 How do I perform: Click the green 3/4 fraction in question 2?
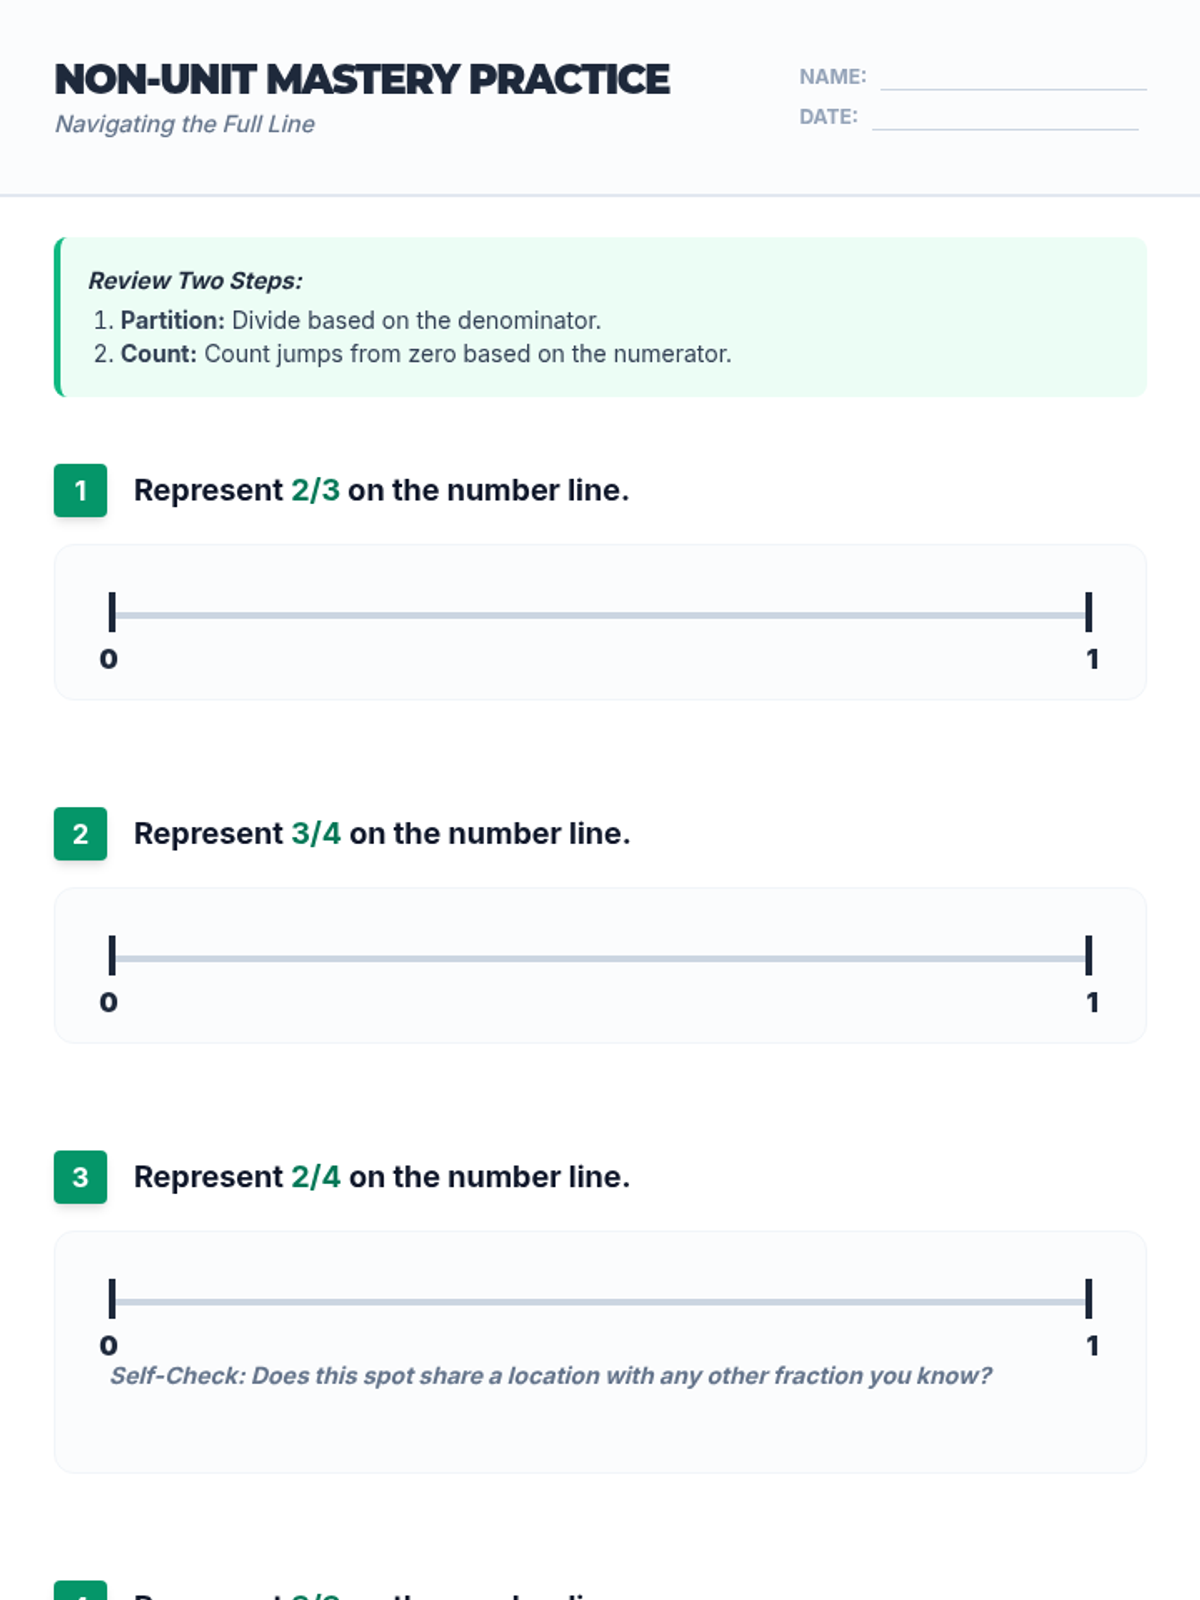[x=316, y=834]
